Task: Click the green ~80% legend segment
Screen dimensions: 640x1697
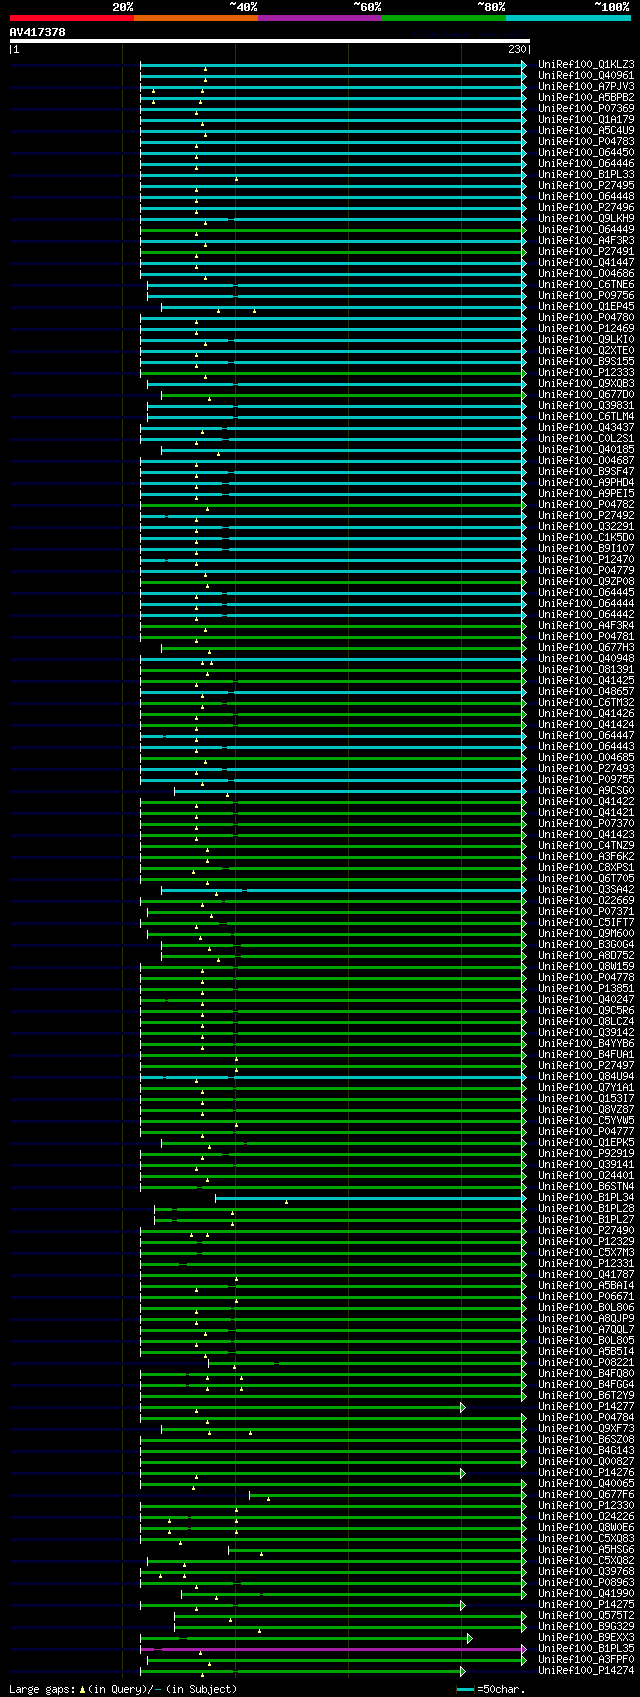Action: pos(443,18)
